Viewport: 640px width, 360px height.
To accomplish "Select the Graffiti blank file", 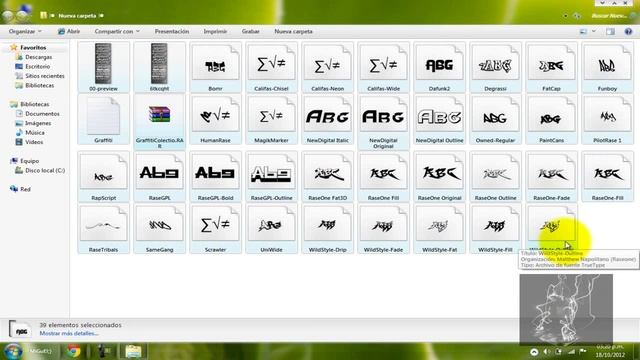I will point(103,119).
